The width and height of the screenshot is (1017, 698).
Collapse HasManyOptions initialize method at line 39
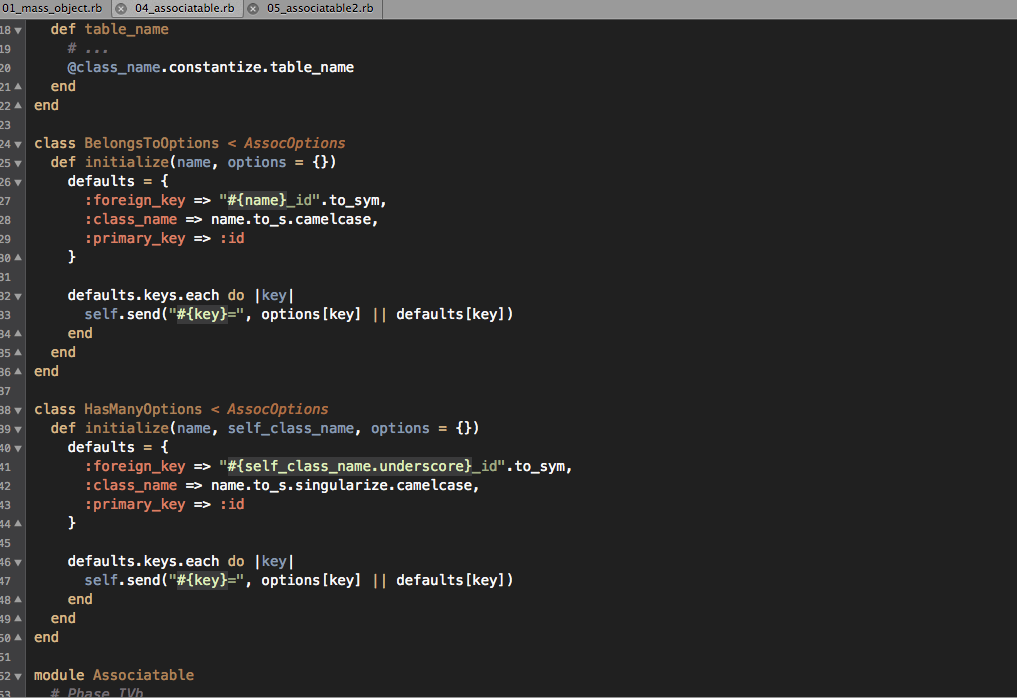[18, 429]
